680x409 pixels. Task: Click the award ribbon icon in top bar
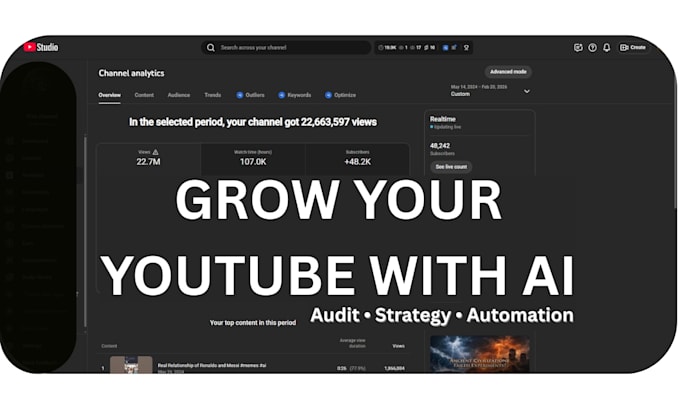tap(466, 47)
